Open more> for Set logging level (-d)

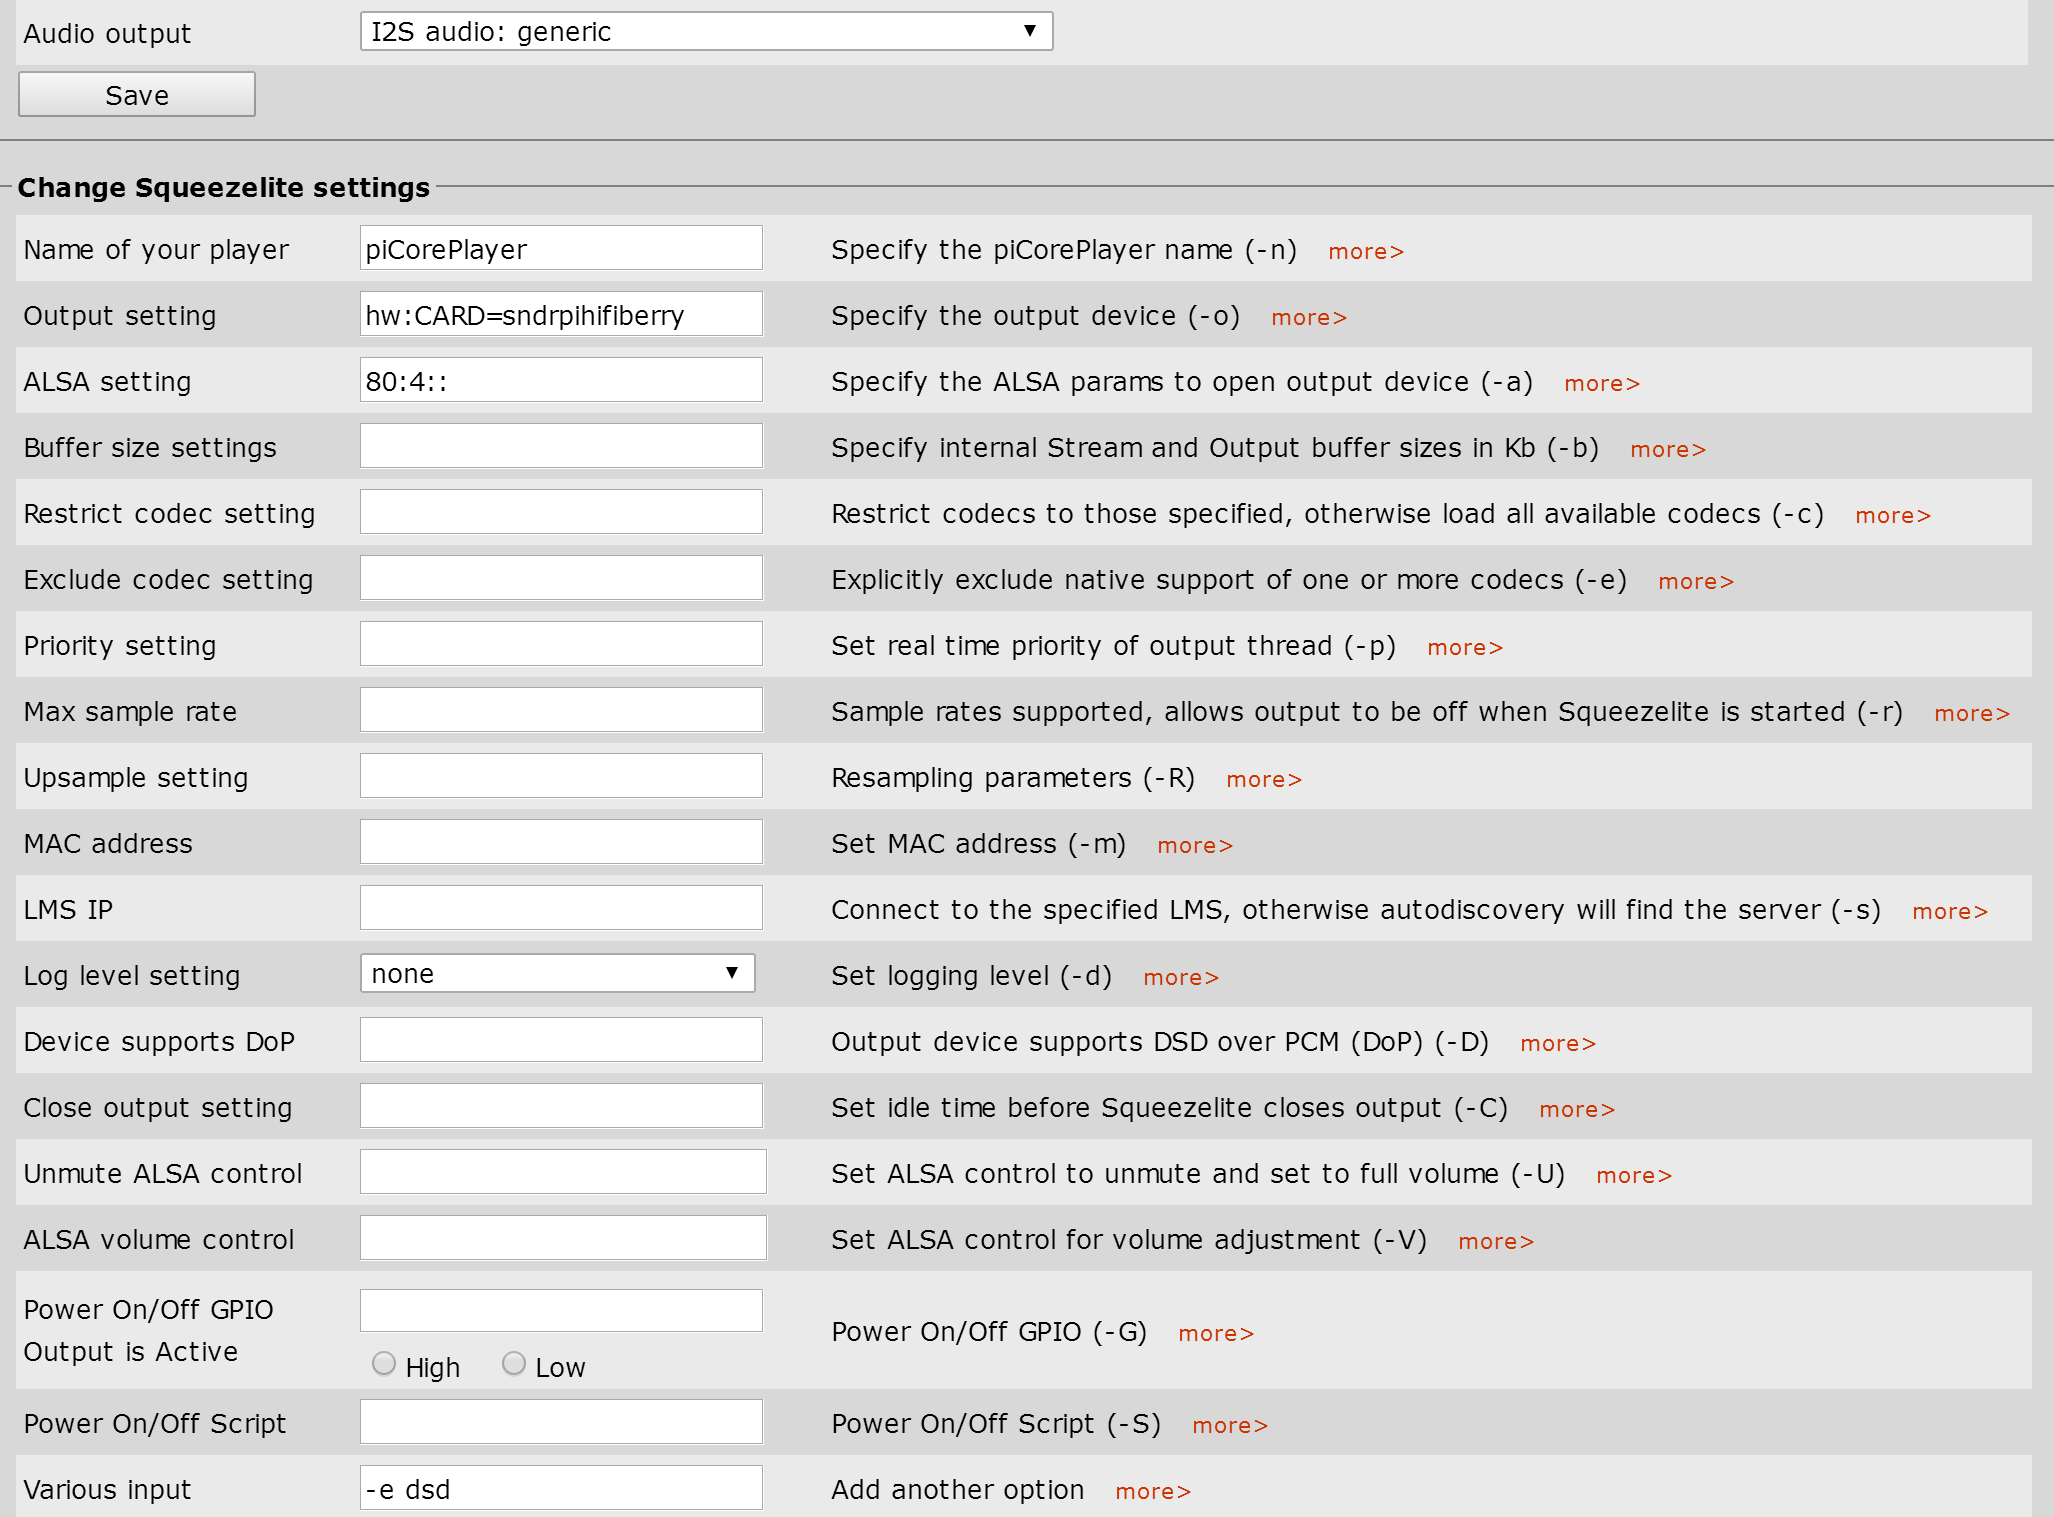pos(1181,977)
